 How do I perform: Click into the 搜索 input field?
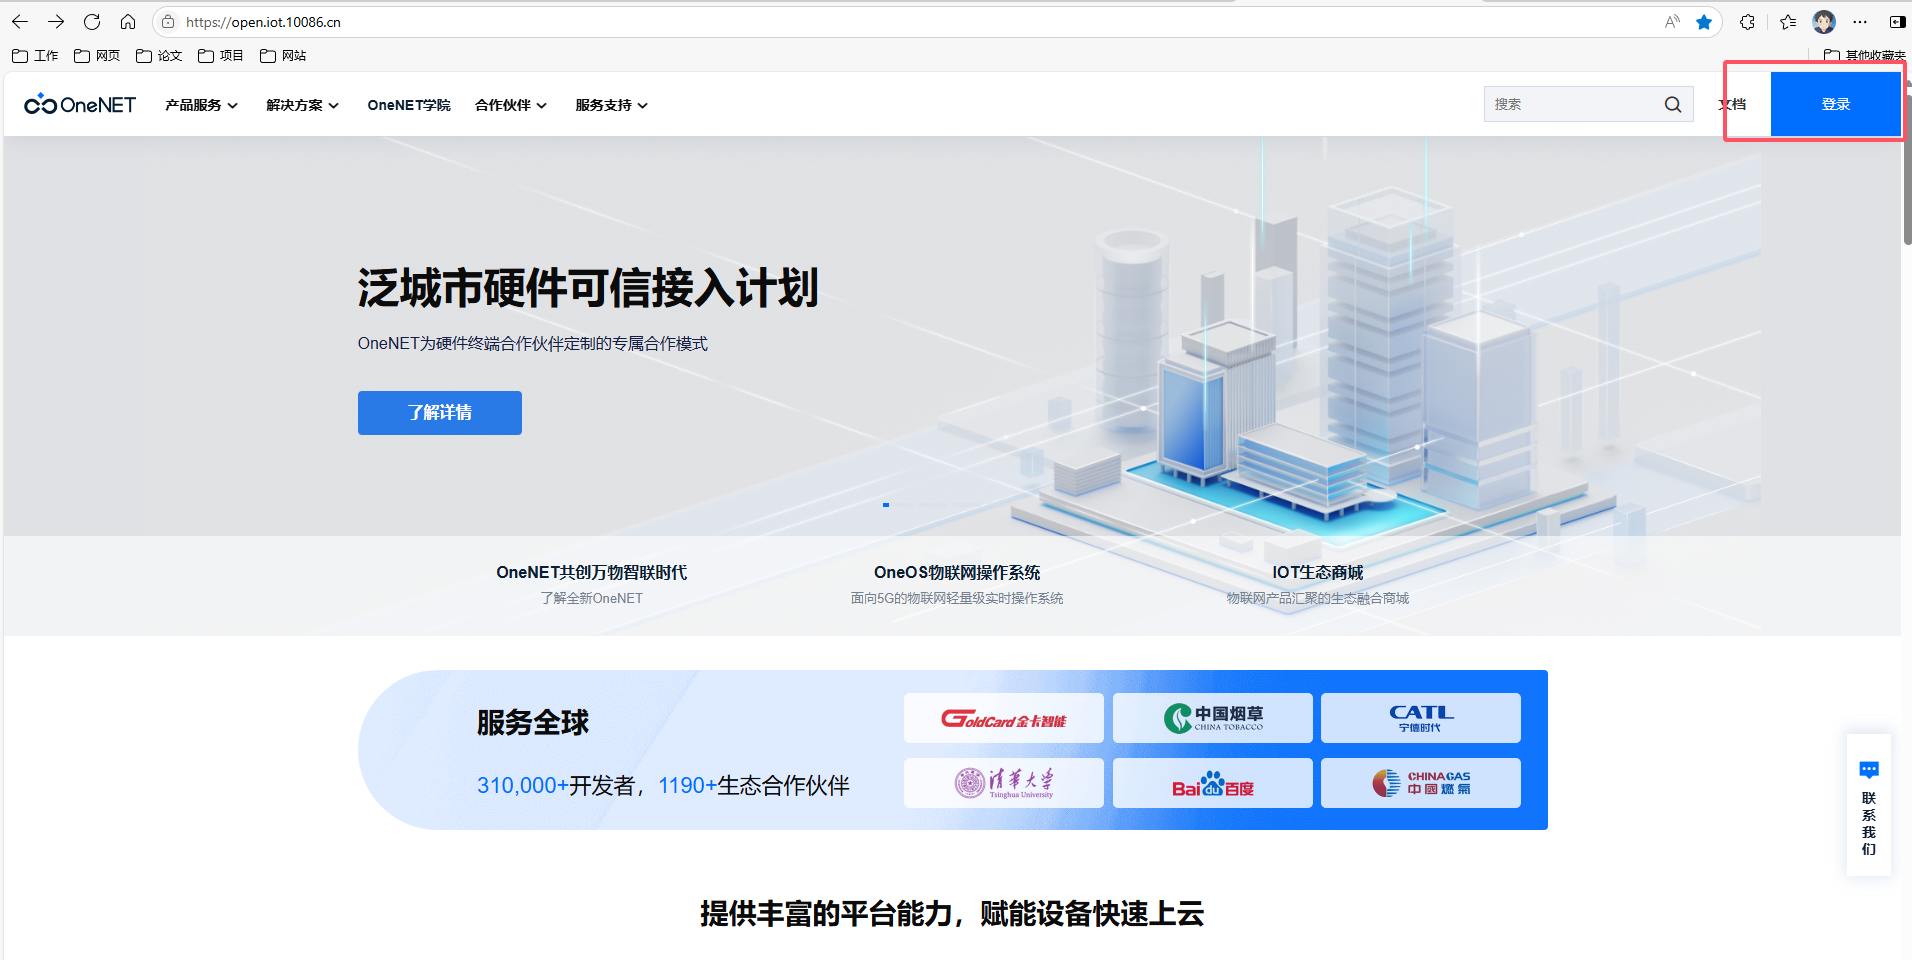(1570, 104)
